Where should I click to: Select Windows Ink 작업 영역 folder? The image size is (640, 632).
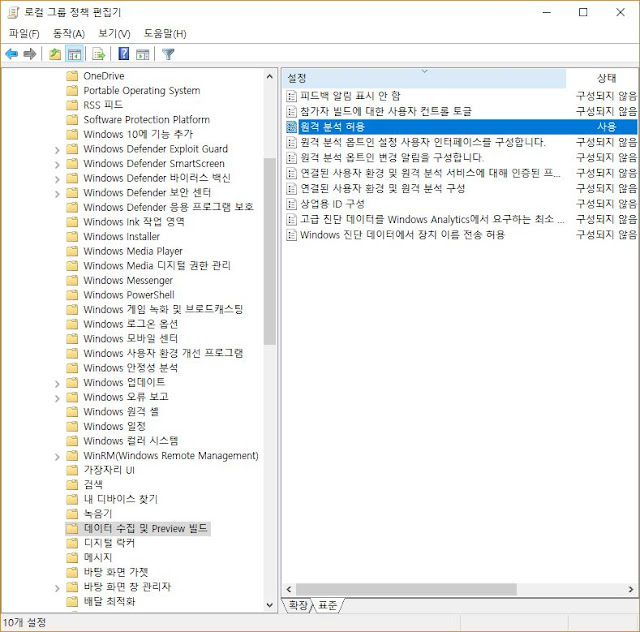pos(134,222)
